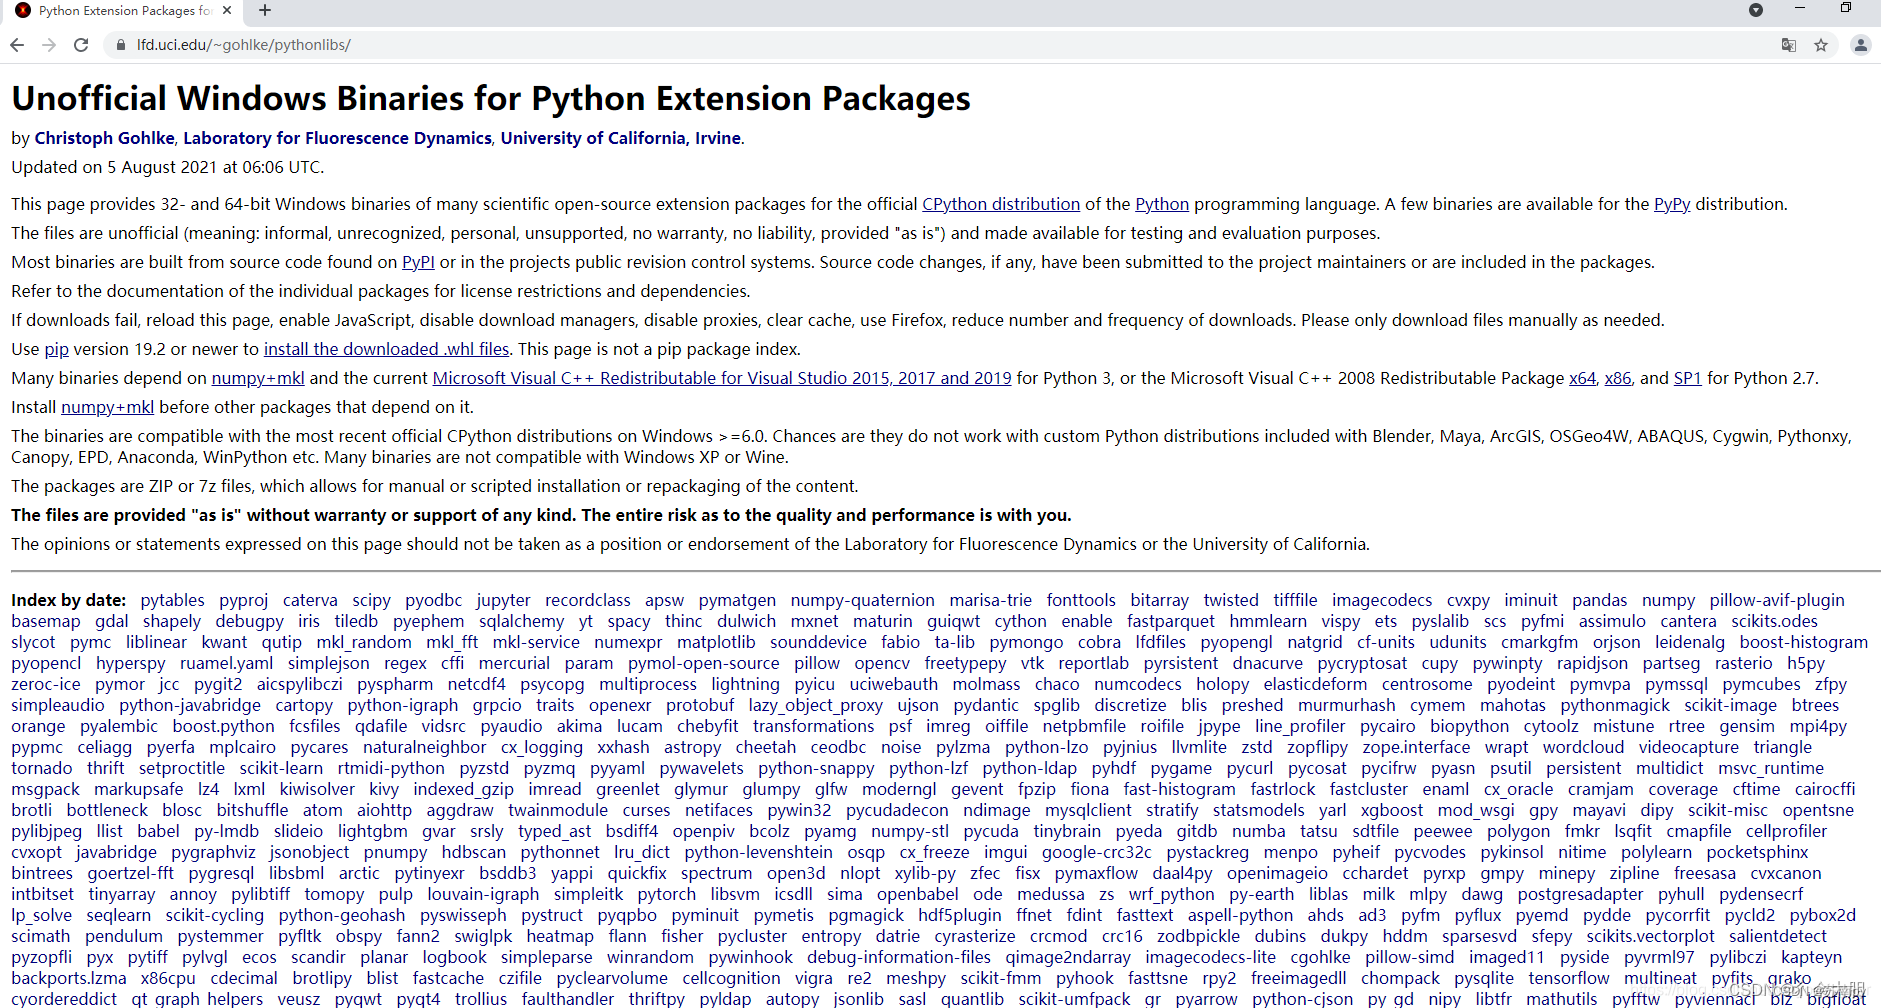Screen dimensions: 1881x1008
Task: Jump to scipy in the index
Action: [x=371, y=600]
